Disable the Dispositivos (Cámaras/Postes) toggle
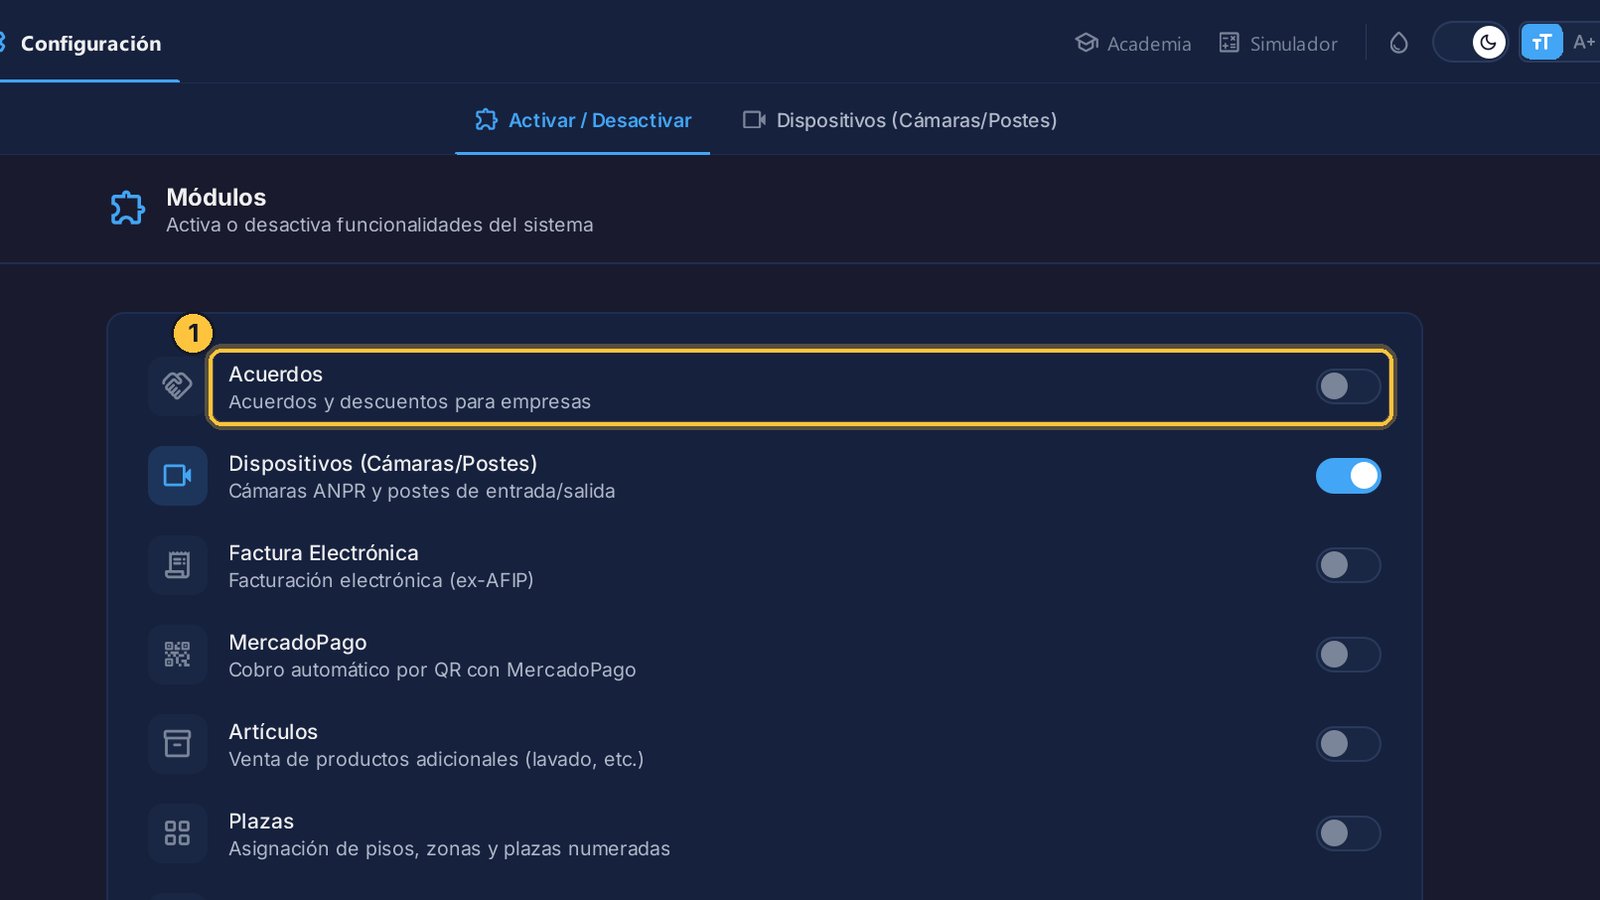Screen dimensions: 1600x900 pos(1348,476)
